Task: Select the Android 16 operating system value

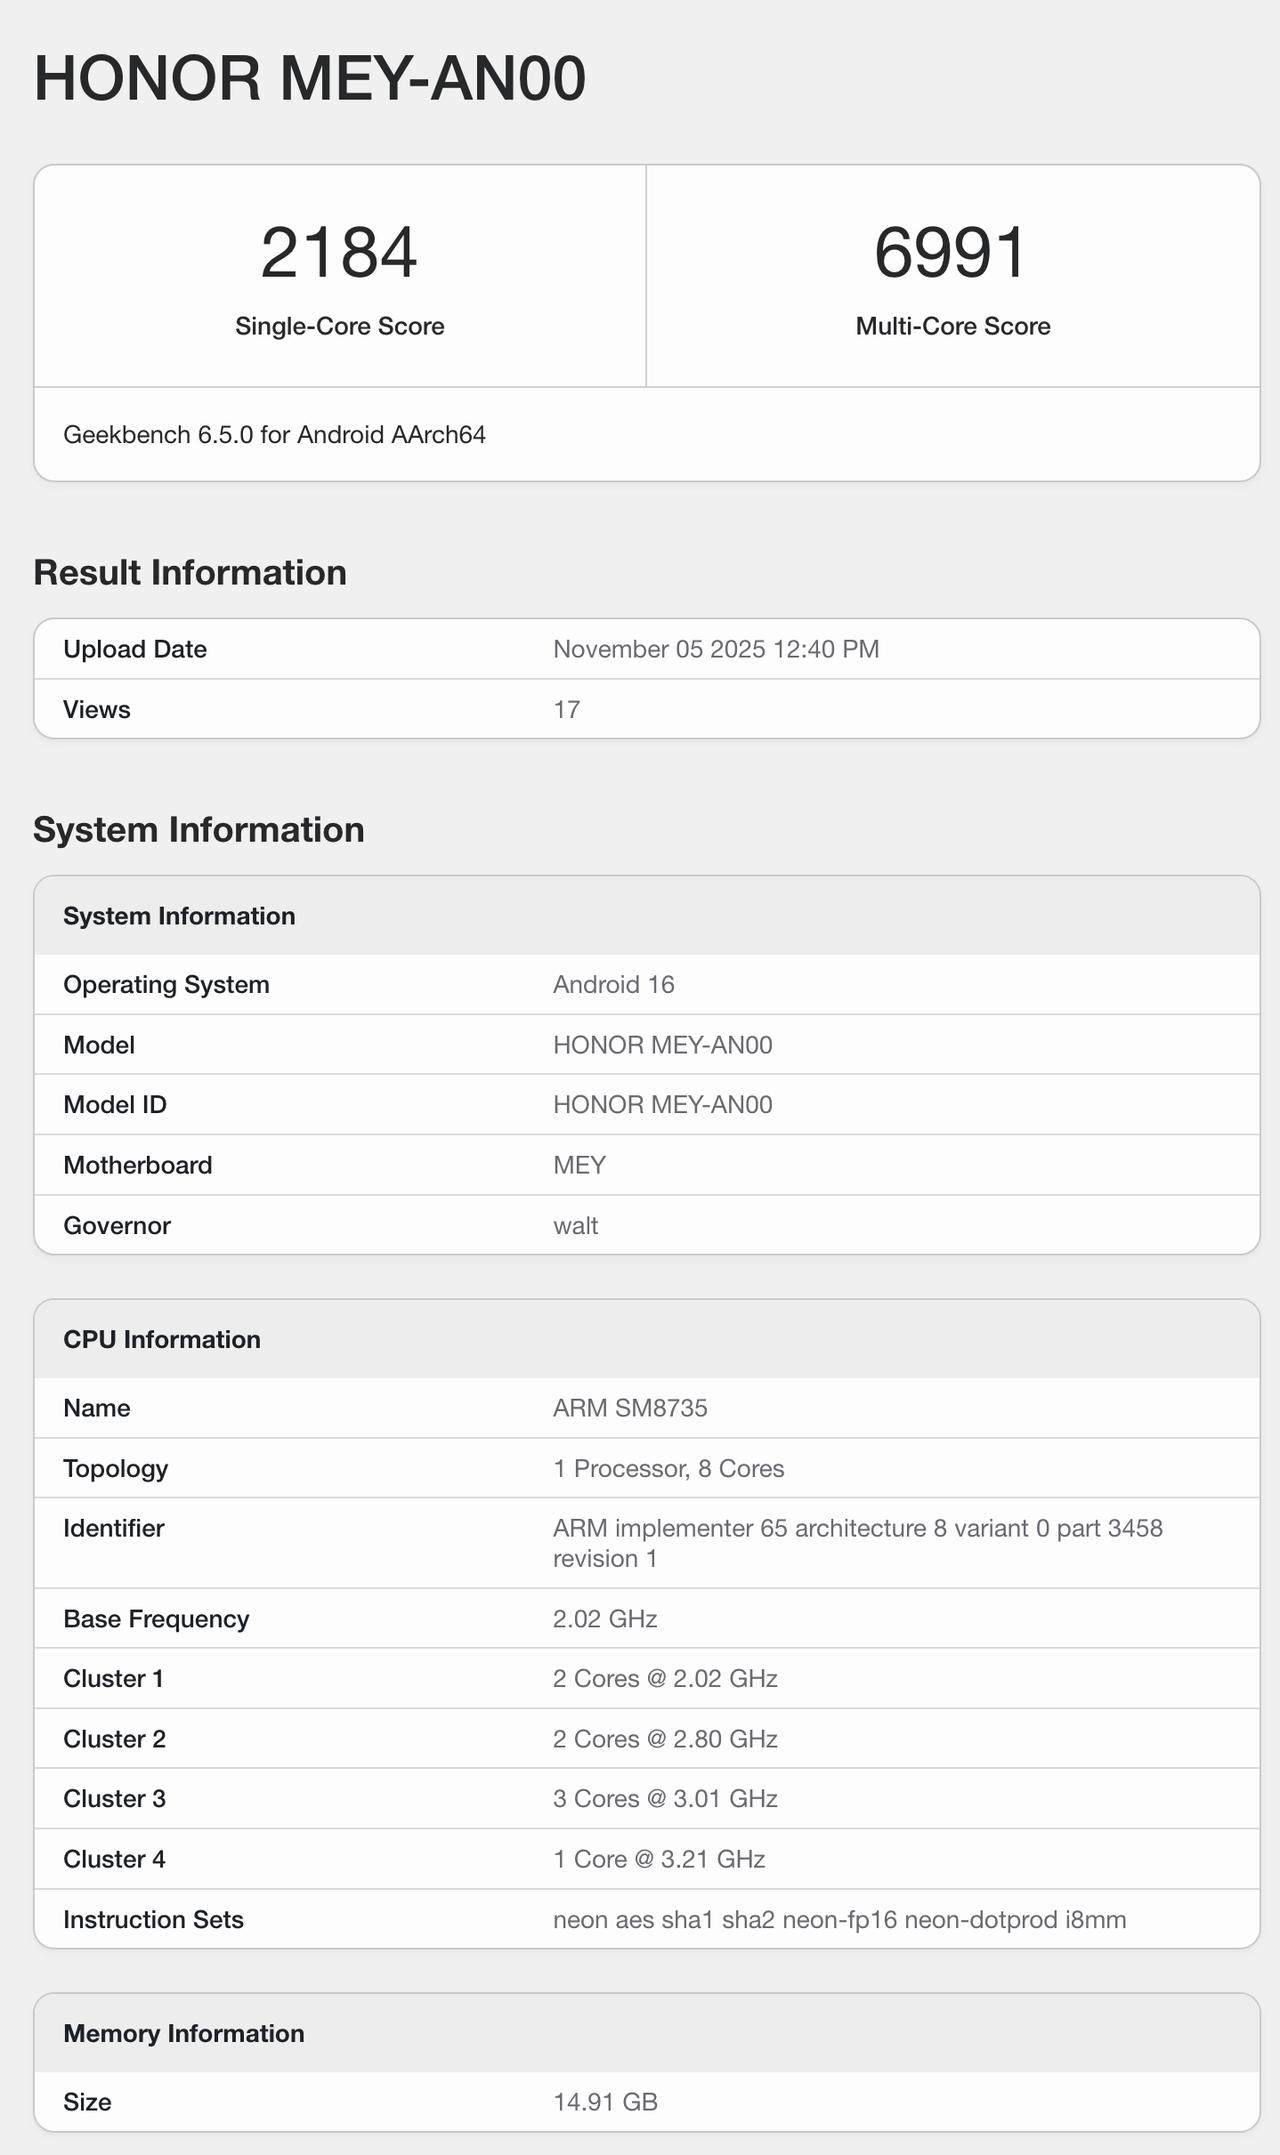Action: 613,985
